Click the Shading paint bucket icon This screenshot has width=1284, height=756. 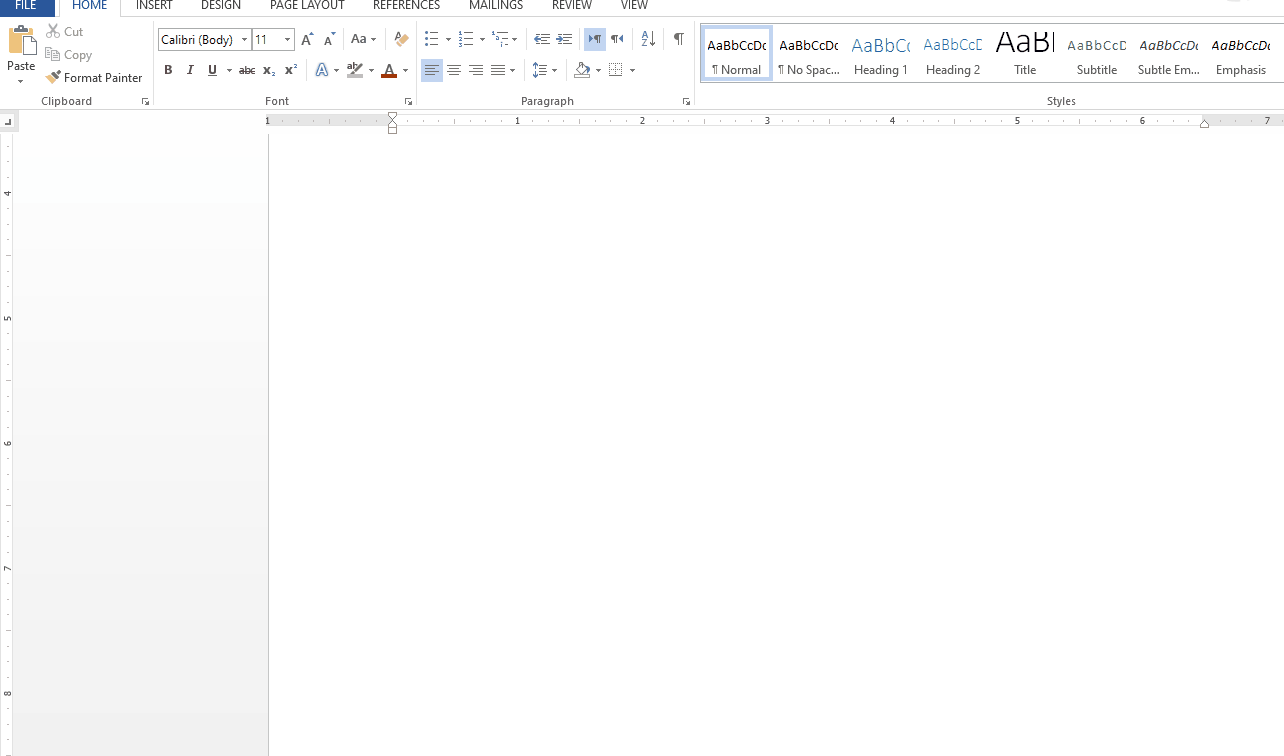(x=582, y=70)
